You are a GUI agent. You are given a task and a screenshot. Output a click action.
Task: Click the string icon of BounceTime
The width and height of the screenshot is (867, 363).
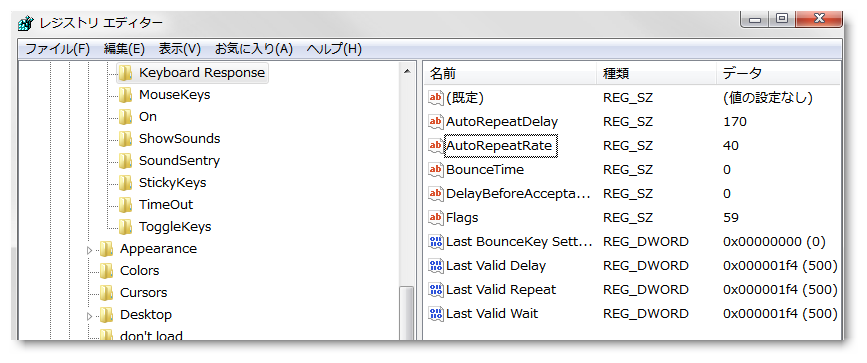click(x=436, y=169)
